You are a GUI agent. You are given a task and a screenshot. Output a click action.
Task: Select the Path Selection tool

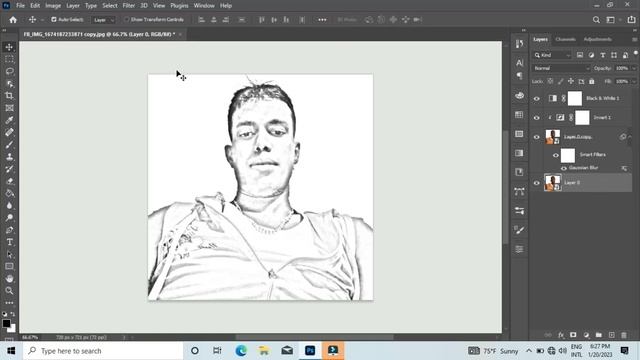pos(9,254)
